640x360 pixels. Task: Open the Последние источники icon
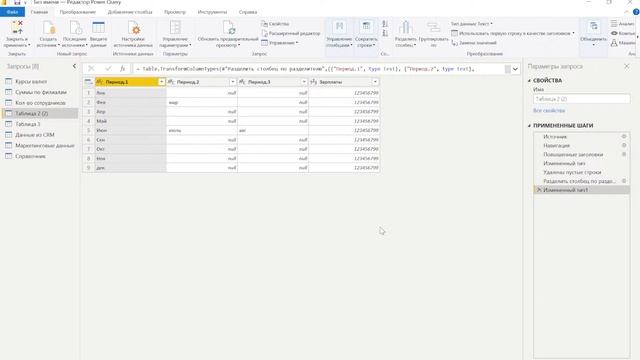click(75, 28)
